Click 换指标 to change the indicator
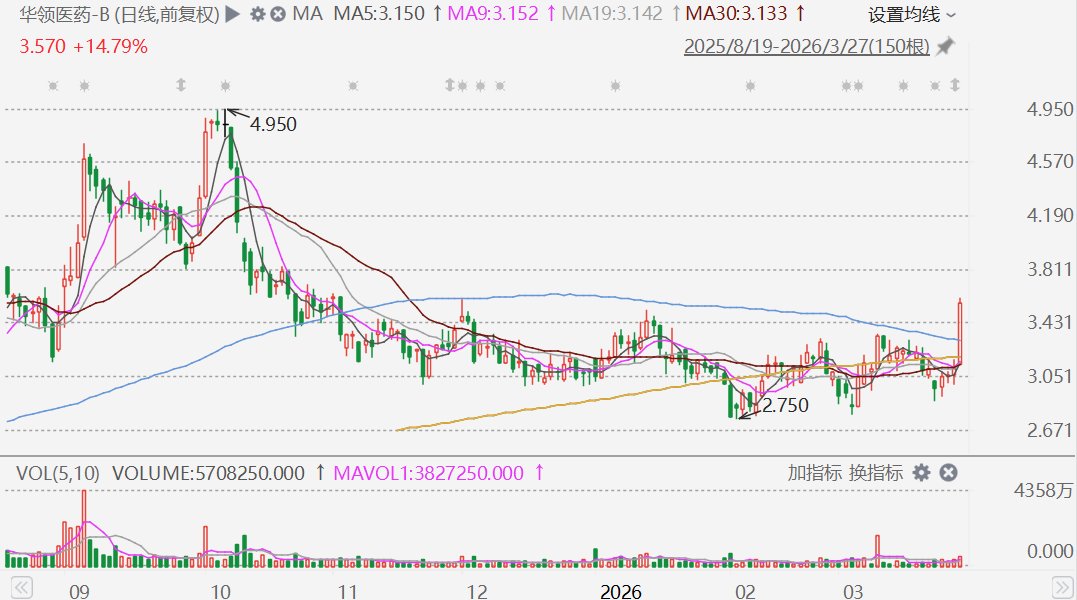 tap(876, 473)
